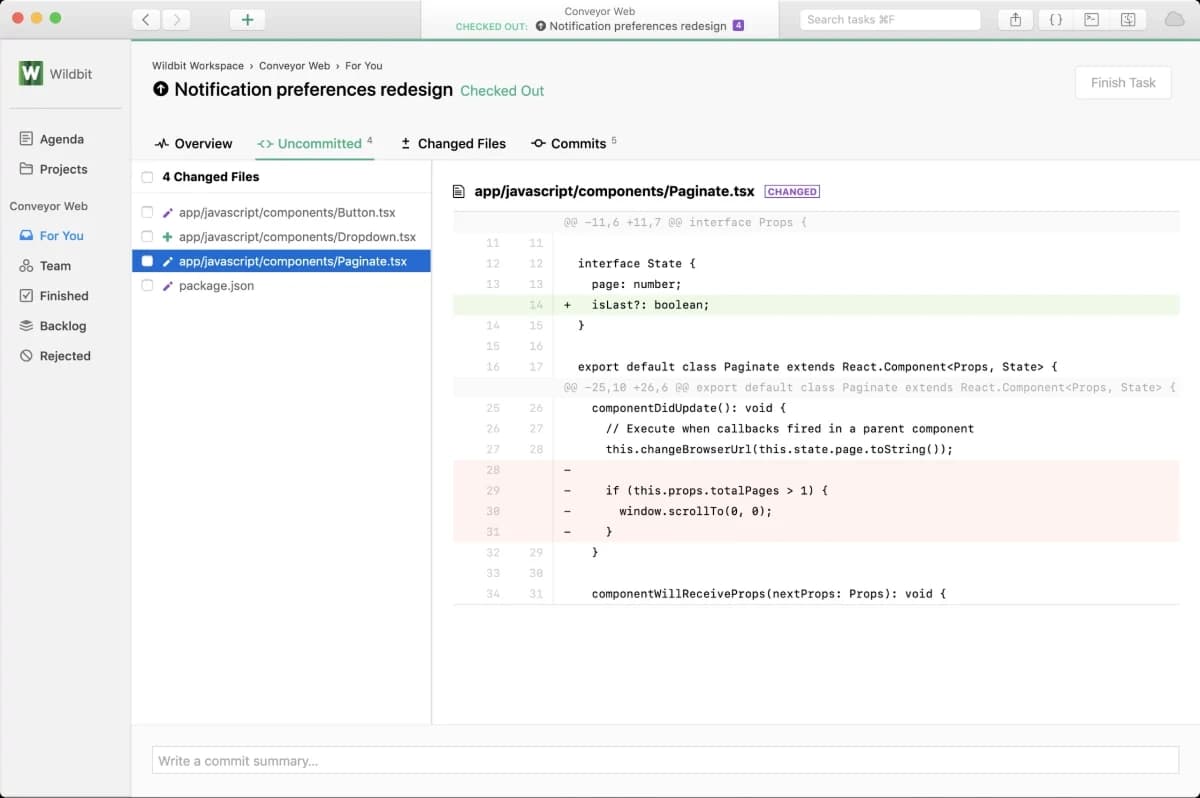The width and height of the screenshot is (1200, 798).
Task: Click the commit summary input field
Action: tap(665, 761)
